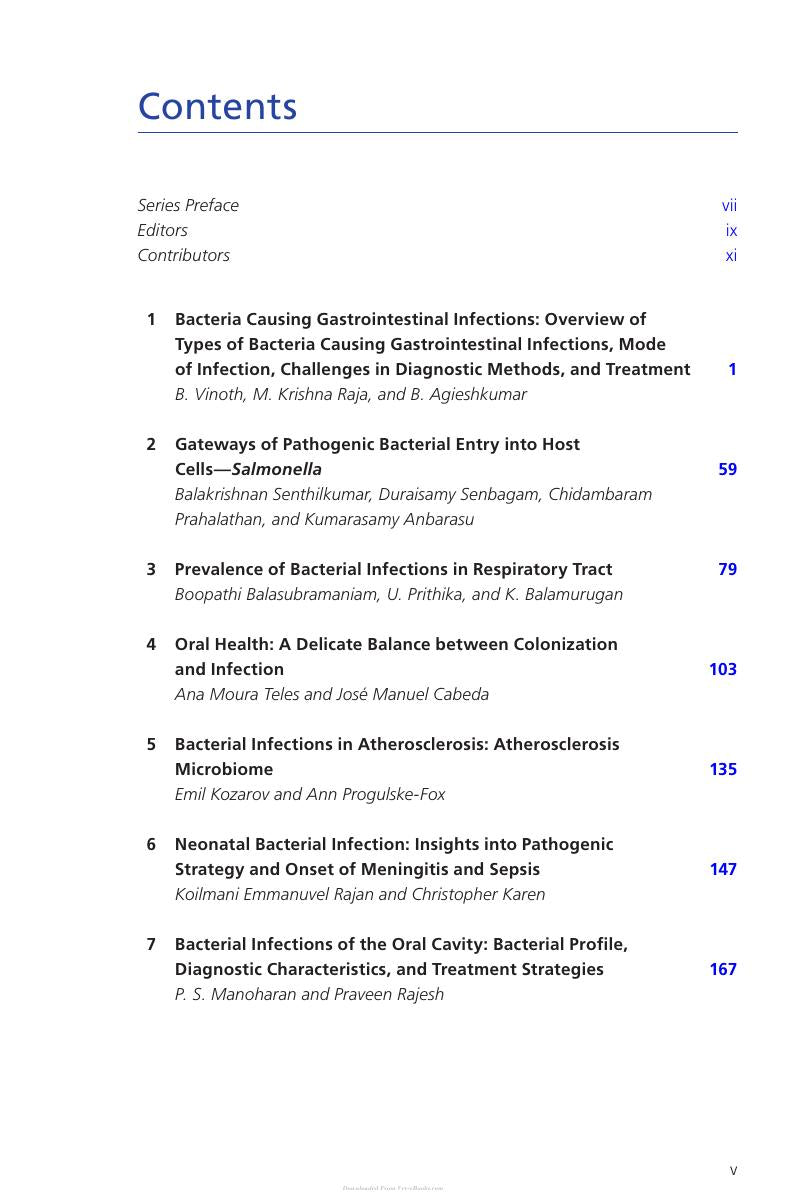Click author line P. S. Manoharan
This screenshot has height=1200, width=788.
tap(309, 994)
